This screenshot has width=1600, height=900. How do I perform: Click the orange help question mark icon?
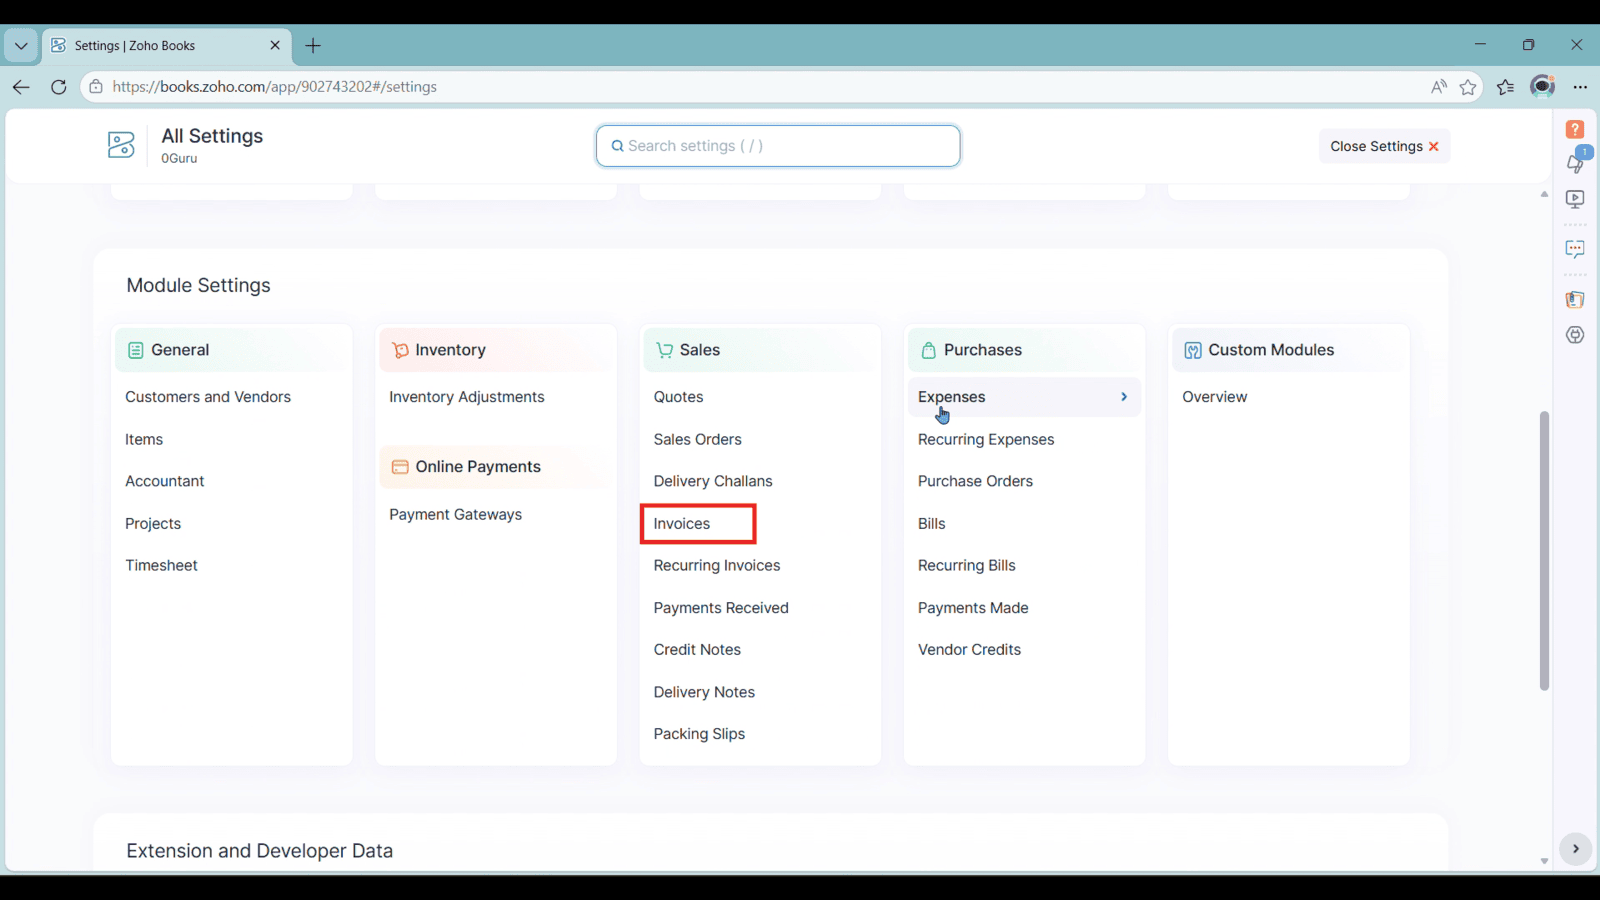click(1575, 129)
